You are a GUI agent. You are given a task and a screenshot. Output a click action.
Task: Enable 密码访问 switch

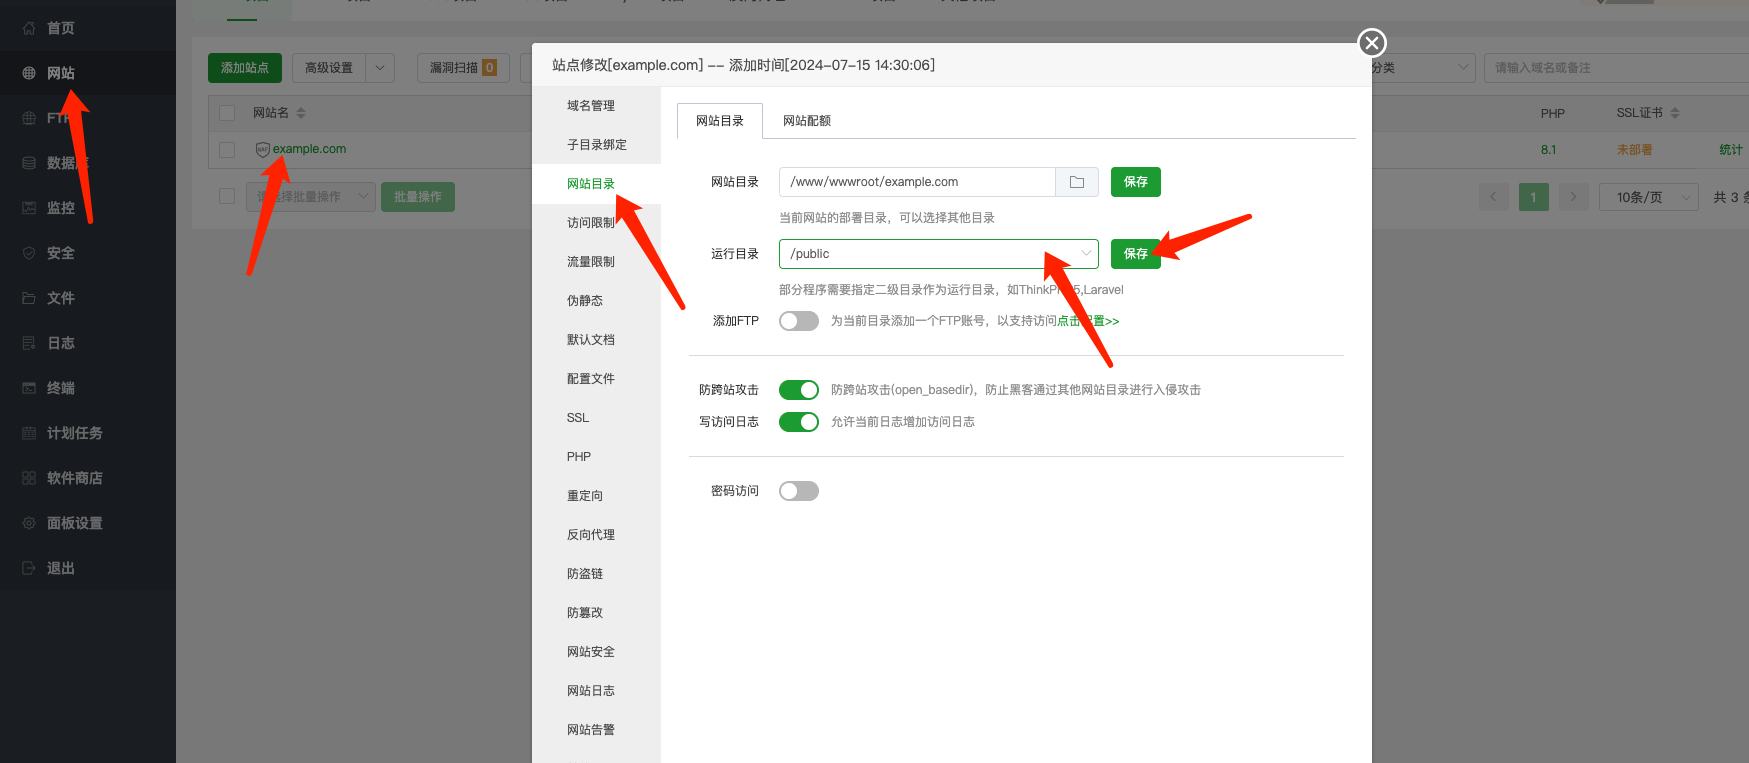pyautogui.click(x=799, y=491)
